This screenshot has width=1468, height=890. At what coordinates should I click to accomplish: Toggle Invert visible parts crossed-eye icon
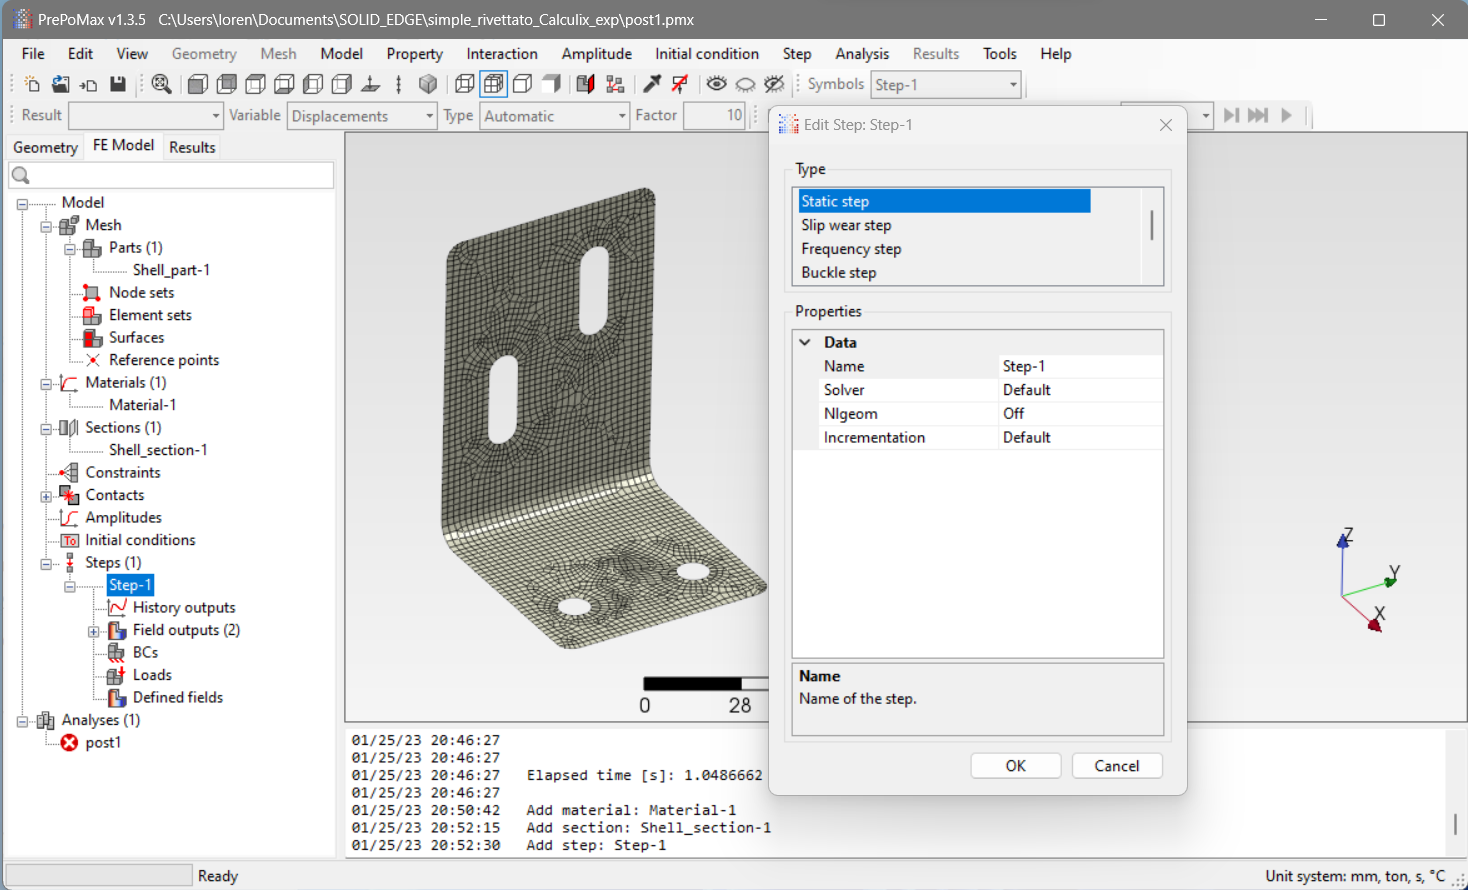(774, 85)
